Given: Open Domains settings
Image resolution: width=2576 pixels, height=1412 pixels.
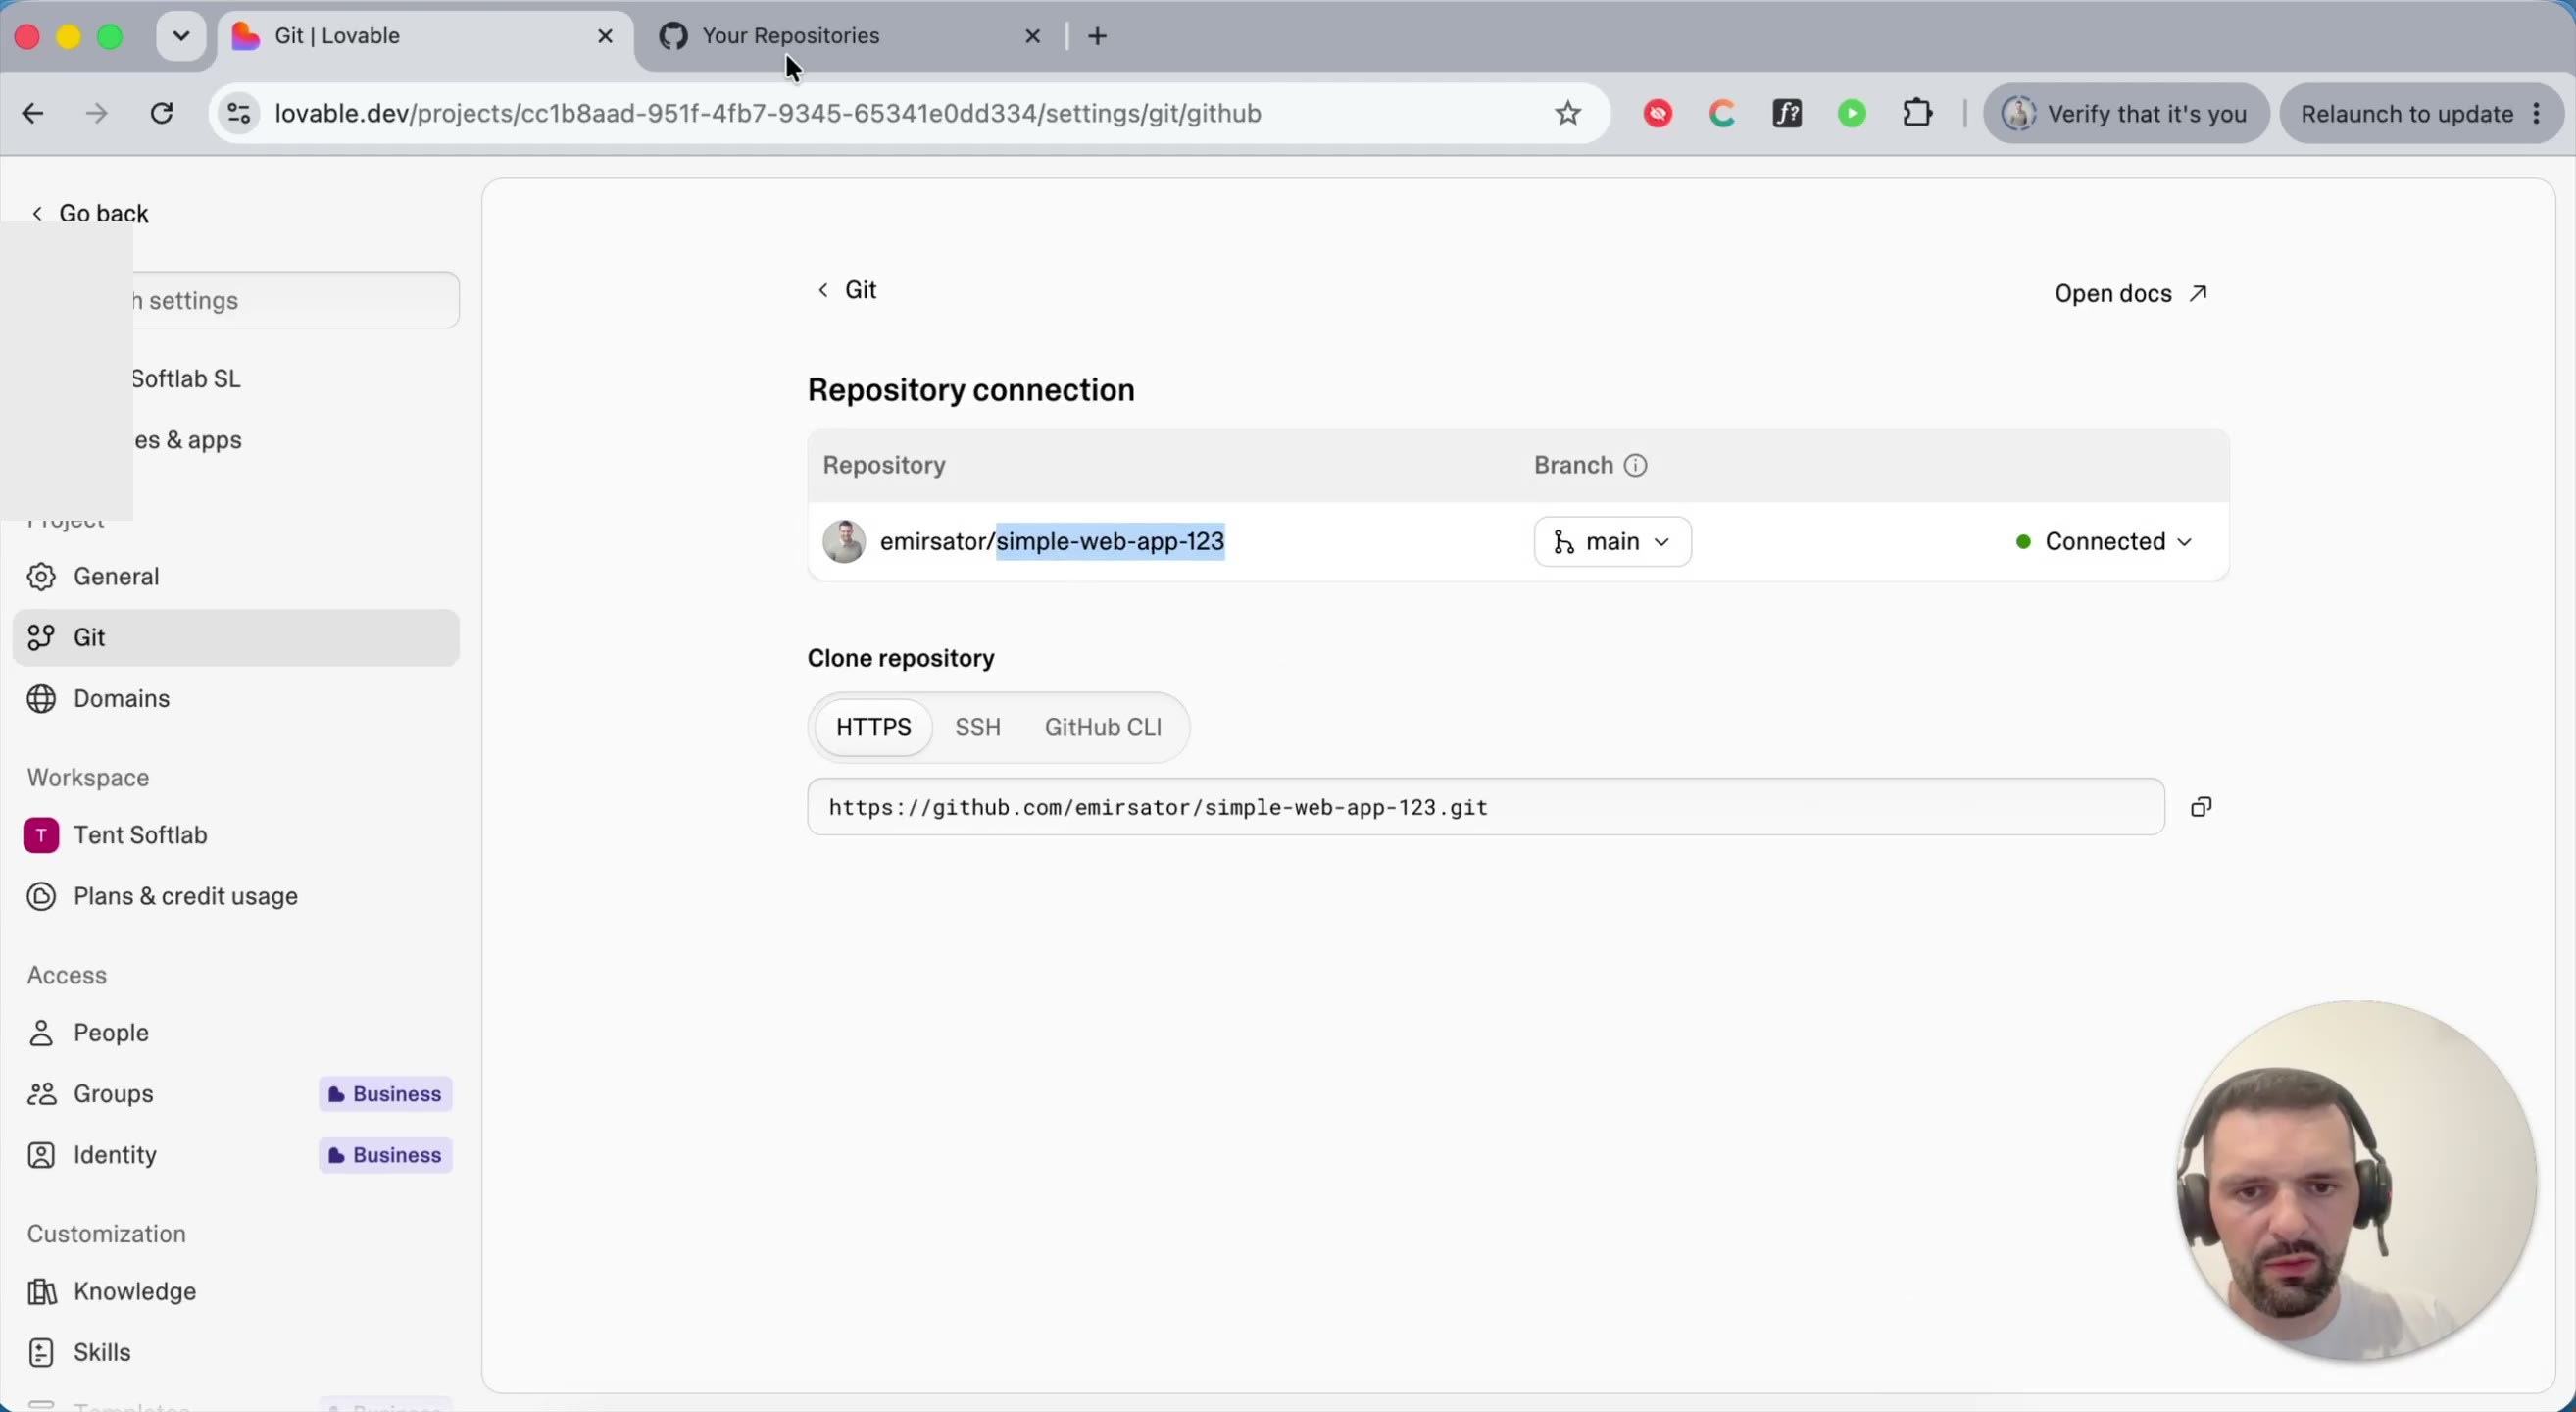Looking at the screenshot, I should click(x=236, y=698).
